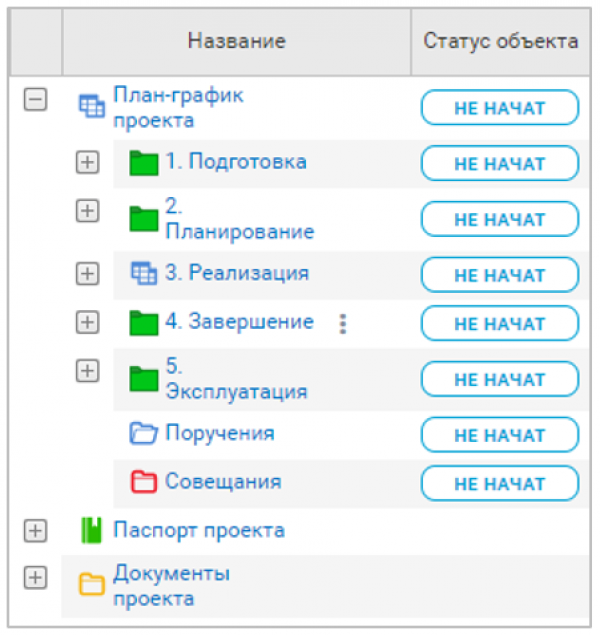This screenshot has height=635, width=600.
Task: Collapse the План-график проекта tree node
Action: pyautogui.click(x=35, y=100)
